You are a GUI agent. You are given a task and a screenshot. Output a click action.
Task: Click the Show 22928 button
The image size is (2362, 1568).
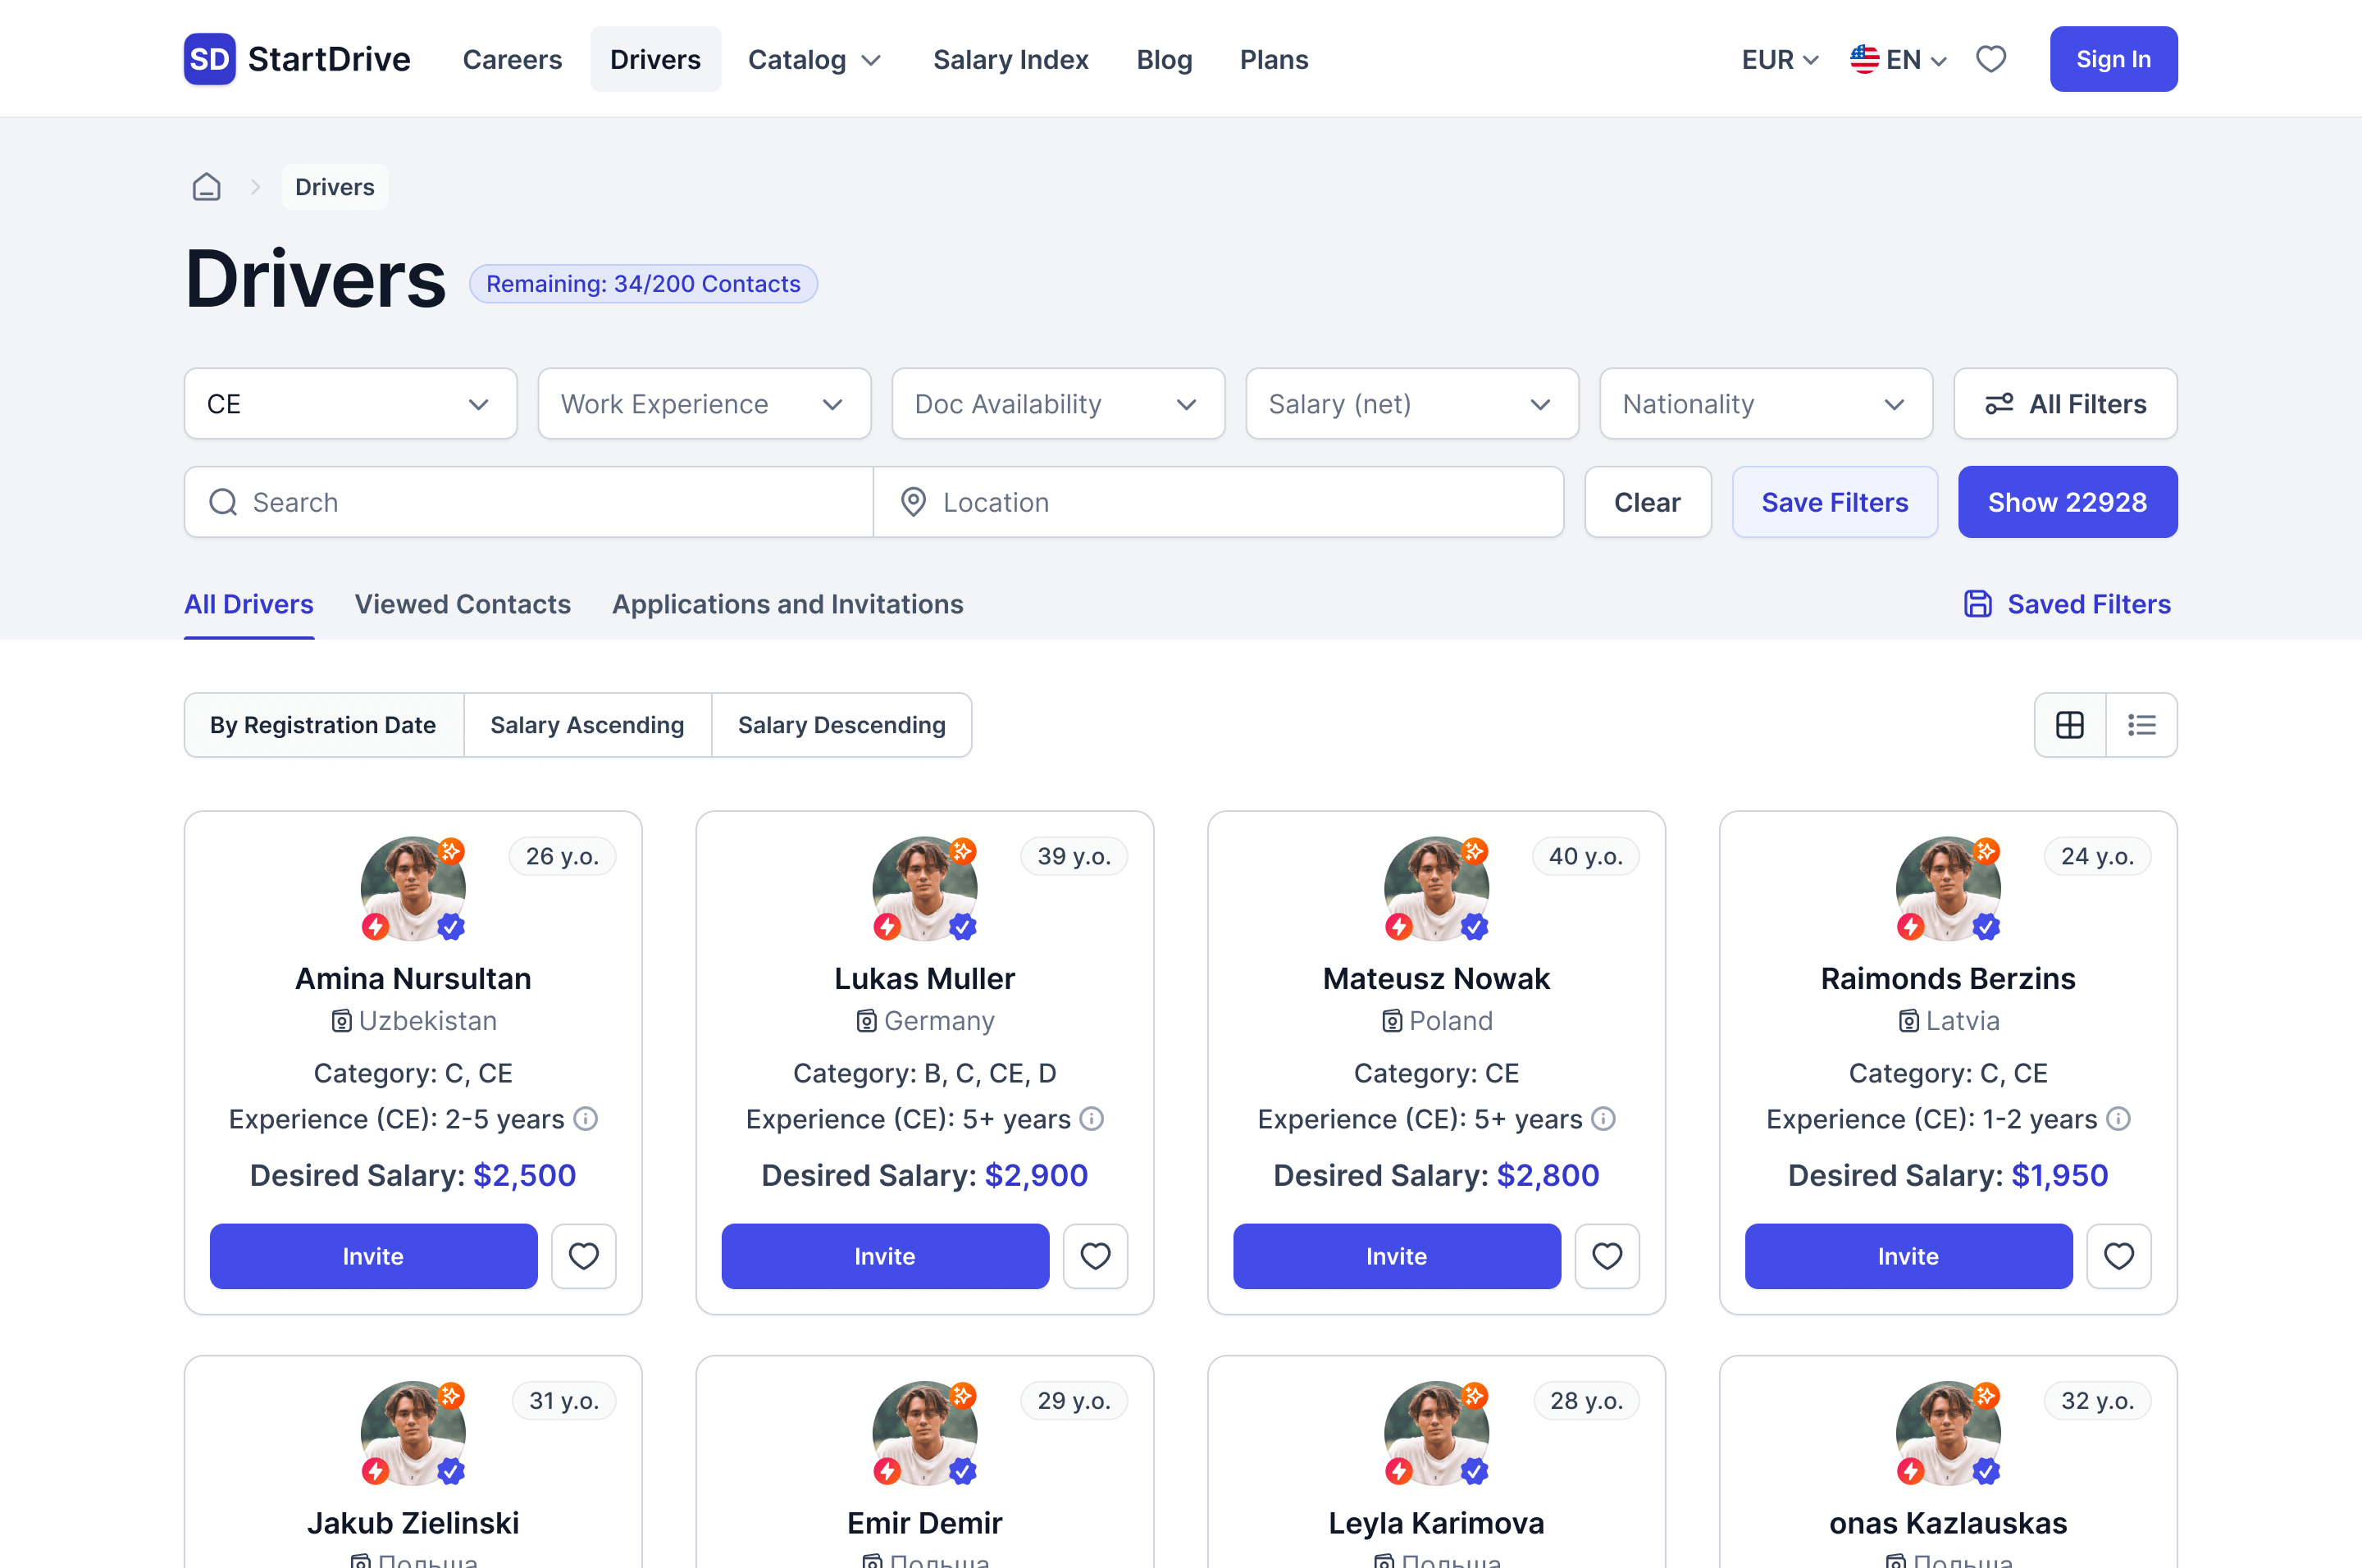(2066, 502)
